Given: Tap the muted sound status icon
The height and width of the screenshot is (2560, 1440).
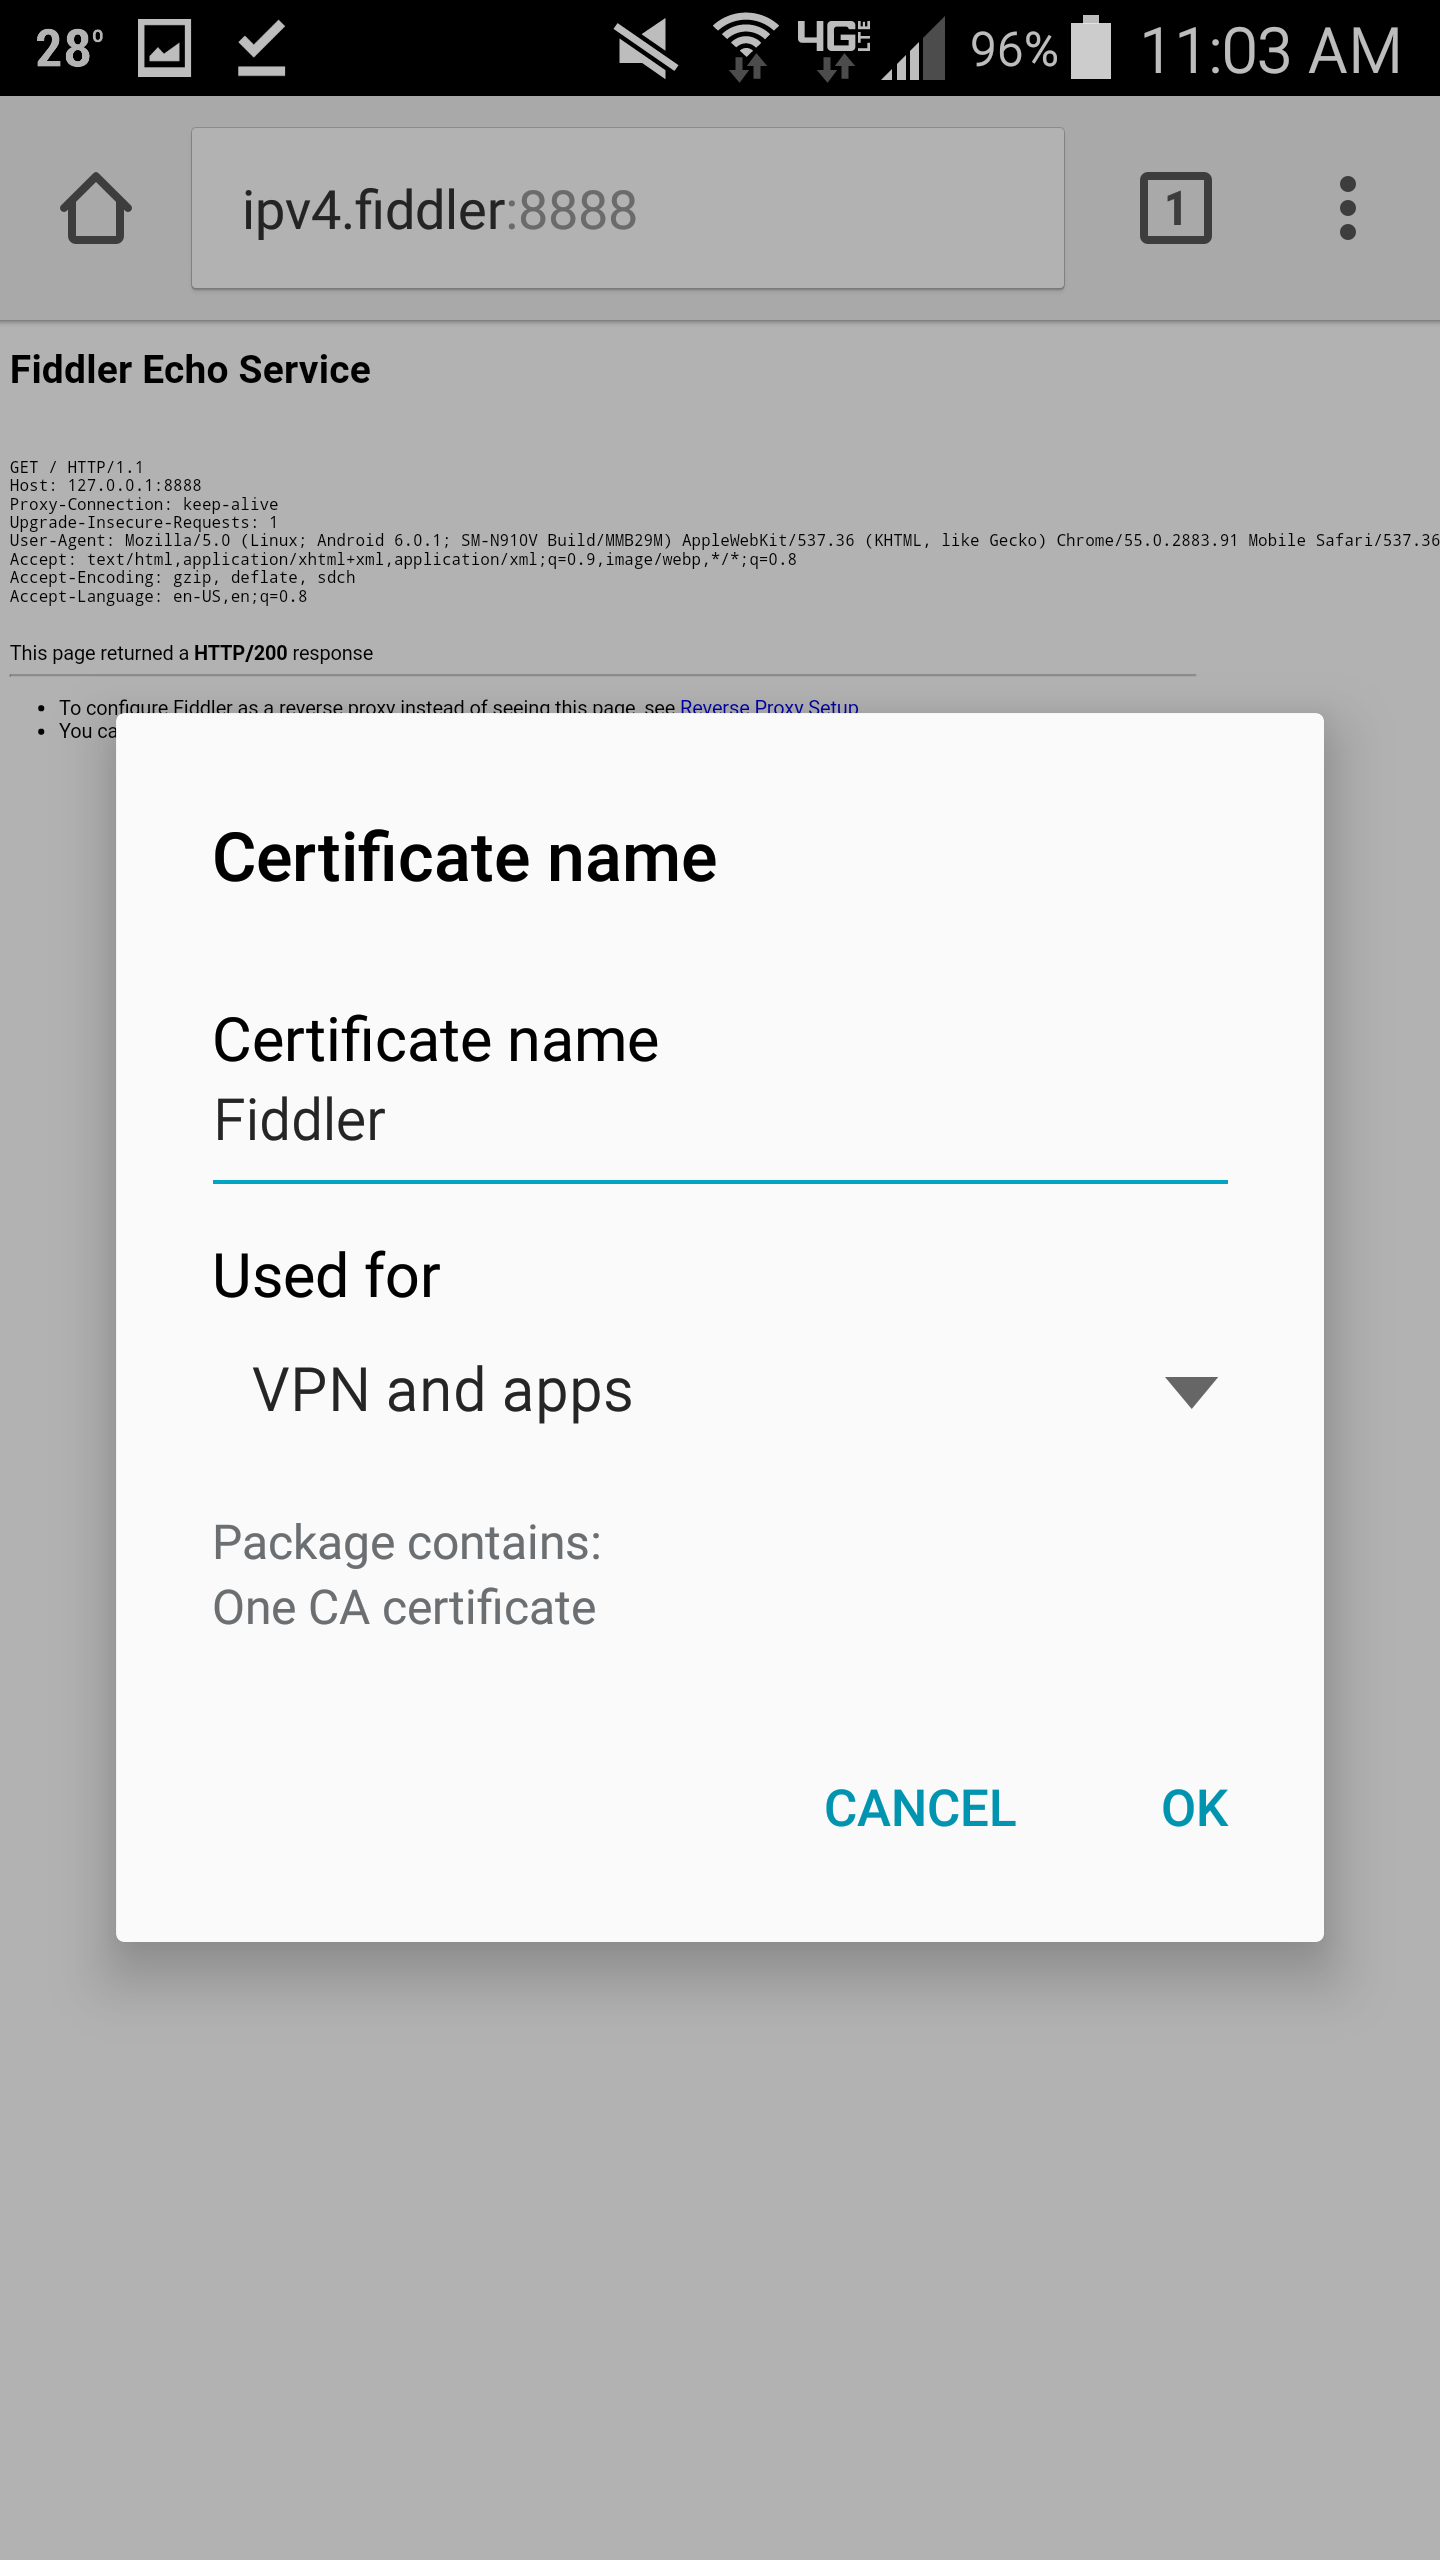Looking at the screenshot, I should click(645, 50).
